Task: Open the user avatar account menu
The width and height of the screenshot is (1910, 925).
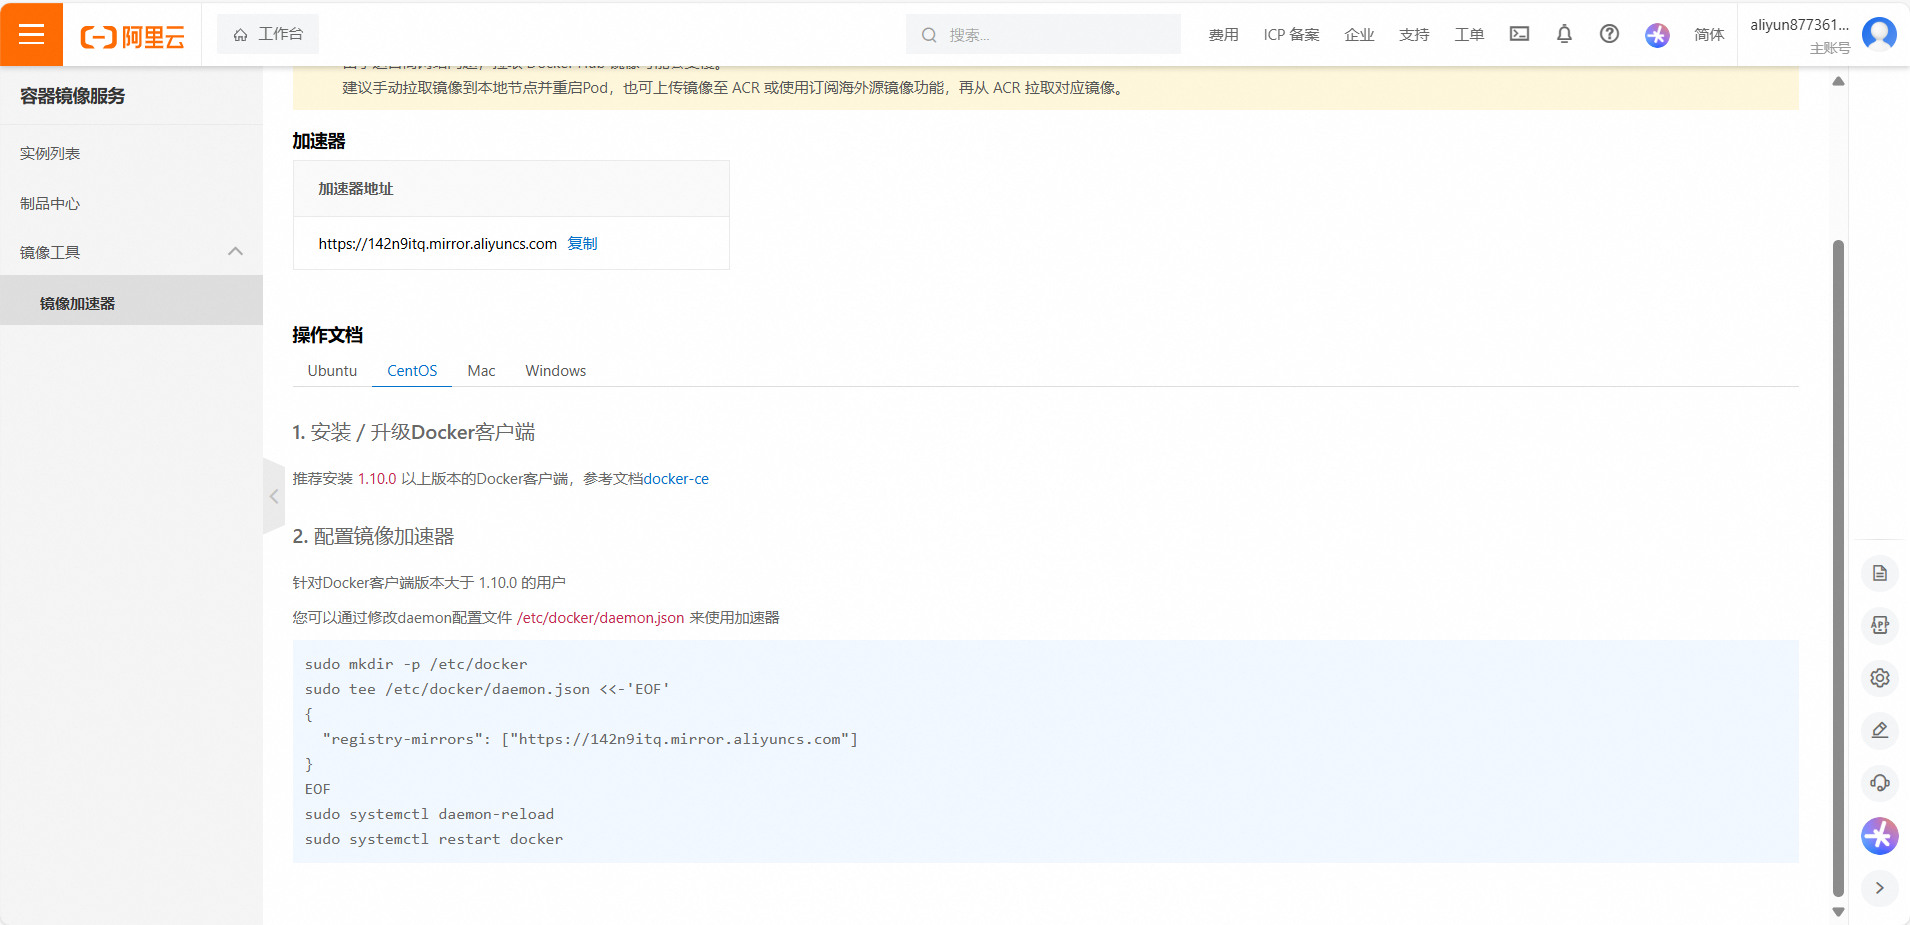Action: [1879, 34]
